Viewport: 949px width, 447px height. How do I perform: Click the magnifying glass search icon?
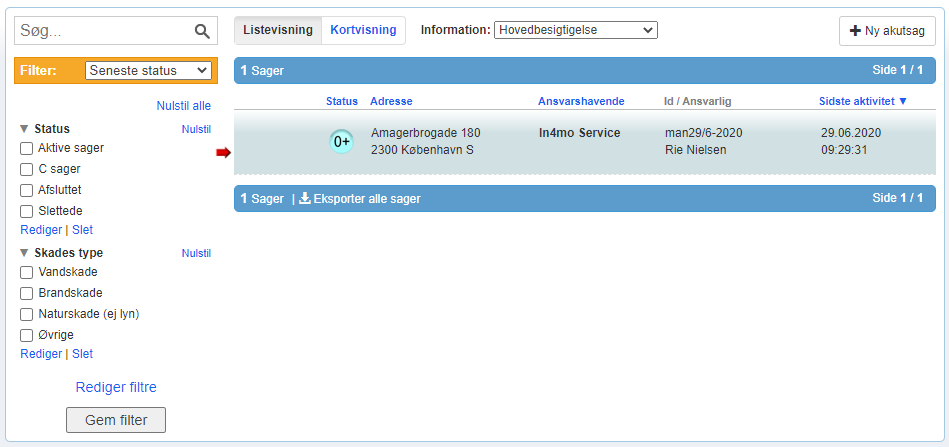(202, 32)
